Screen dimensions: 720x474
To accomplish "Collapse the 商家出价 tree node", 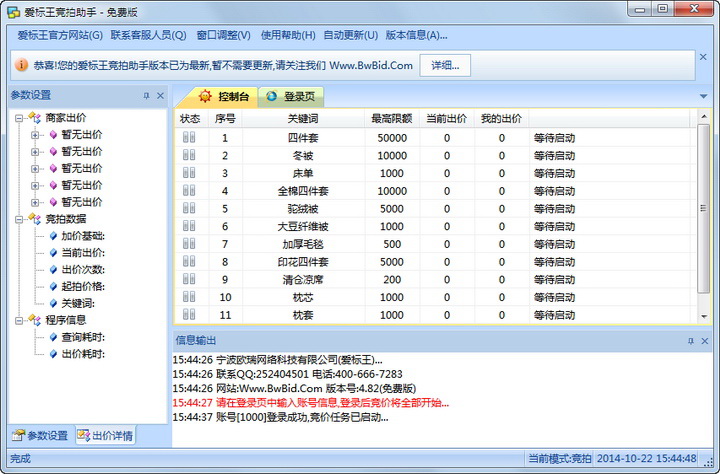I will [x=19, y=118].
